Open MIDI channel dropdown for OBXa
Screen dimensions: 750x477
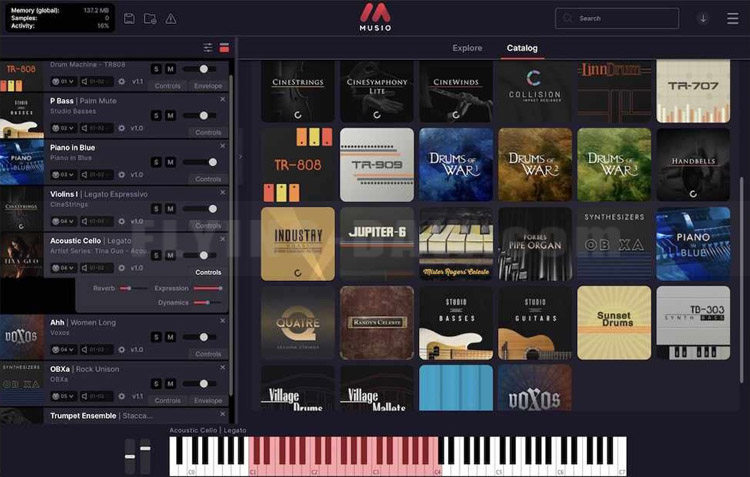[x=63, y=396]
